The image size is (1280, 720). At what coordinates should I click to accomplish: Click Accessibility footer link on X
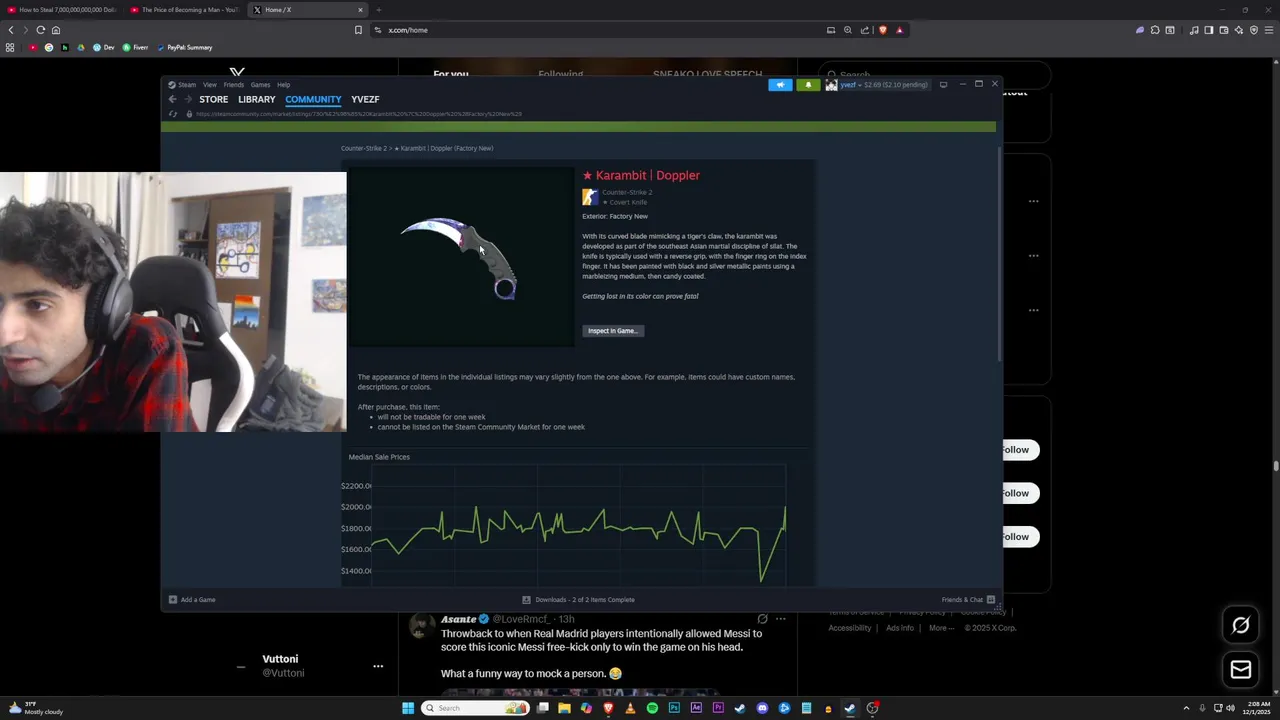[850, 628]
